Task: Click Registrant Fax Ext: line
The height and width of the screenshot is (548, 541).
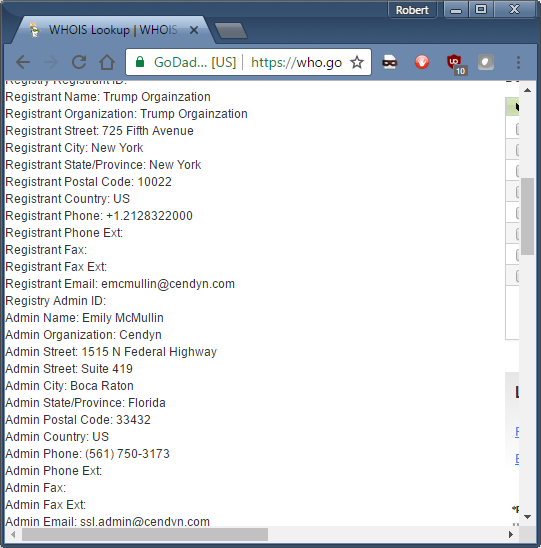Action: [x=56, y=267]
